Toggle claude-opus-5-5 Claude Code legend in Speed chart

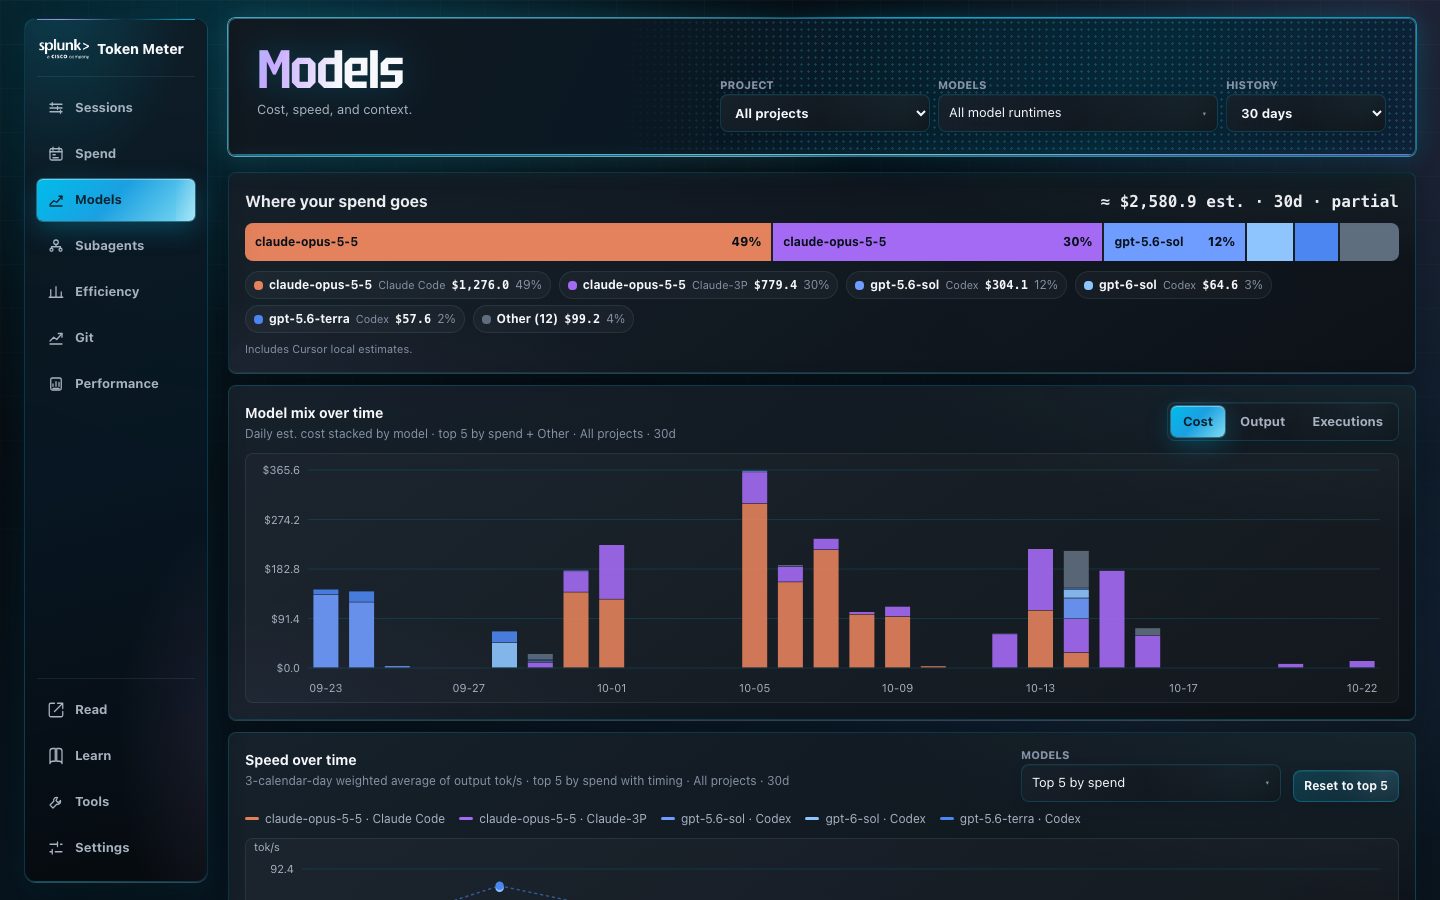coord(345,819)
